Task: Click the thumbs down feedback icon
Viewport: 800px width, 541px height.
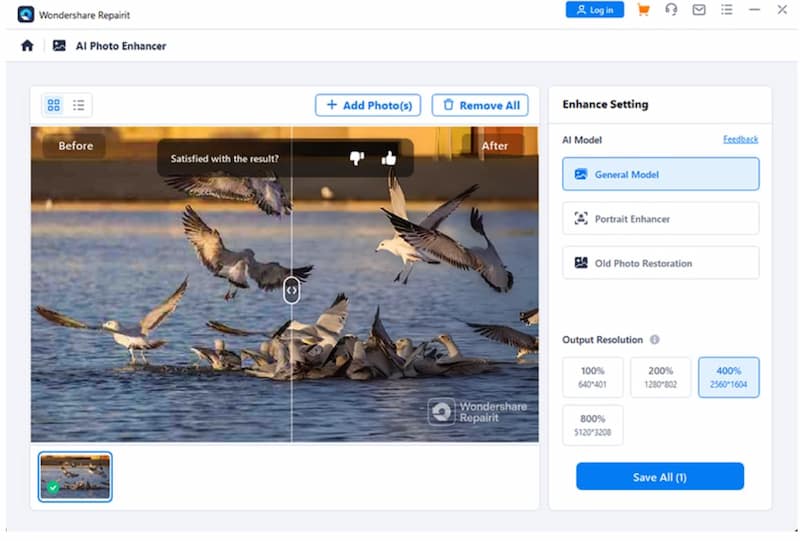Action: click(x=357, y=158)
